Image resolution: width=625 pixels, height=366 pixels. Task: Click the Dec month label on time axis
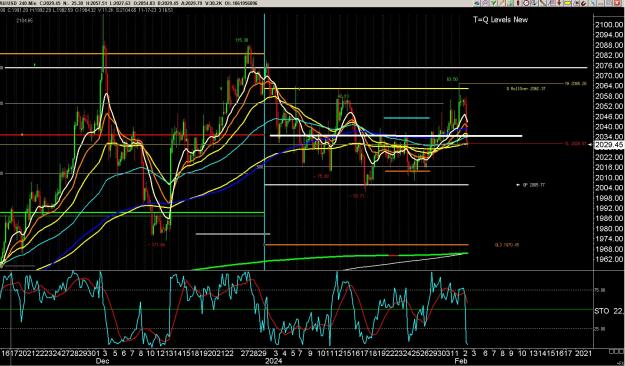coord(102,361)
